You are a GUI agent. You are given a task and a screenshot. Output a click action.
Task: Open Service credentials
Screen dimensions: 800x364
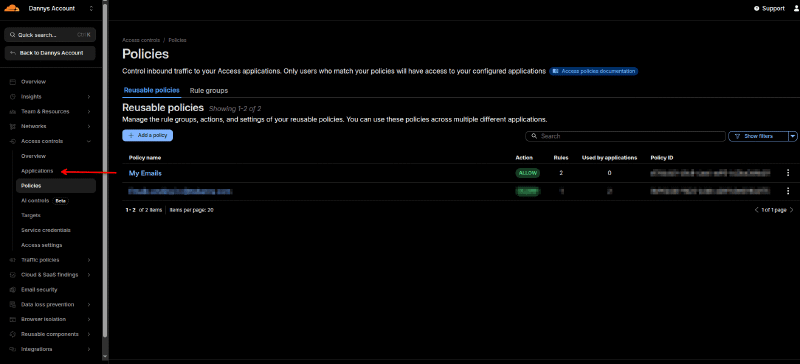(46, 230)
